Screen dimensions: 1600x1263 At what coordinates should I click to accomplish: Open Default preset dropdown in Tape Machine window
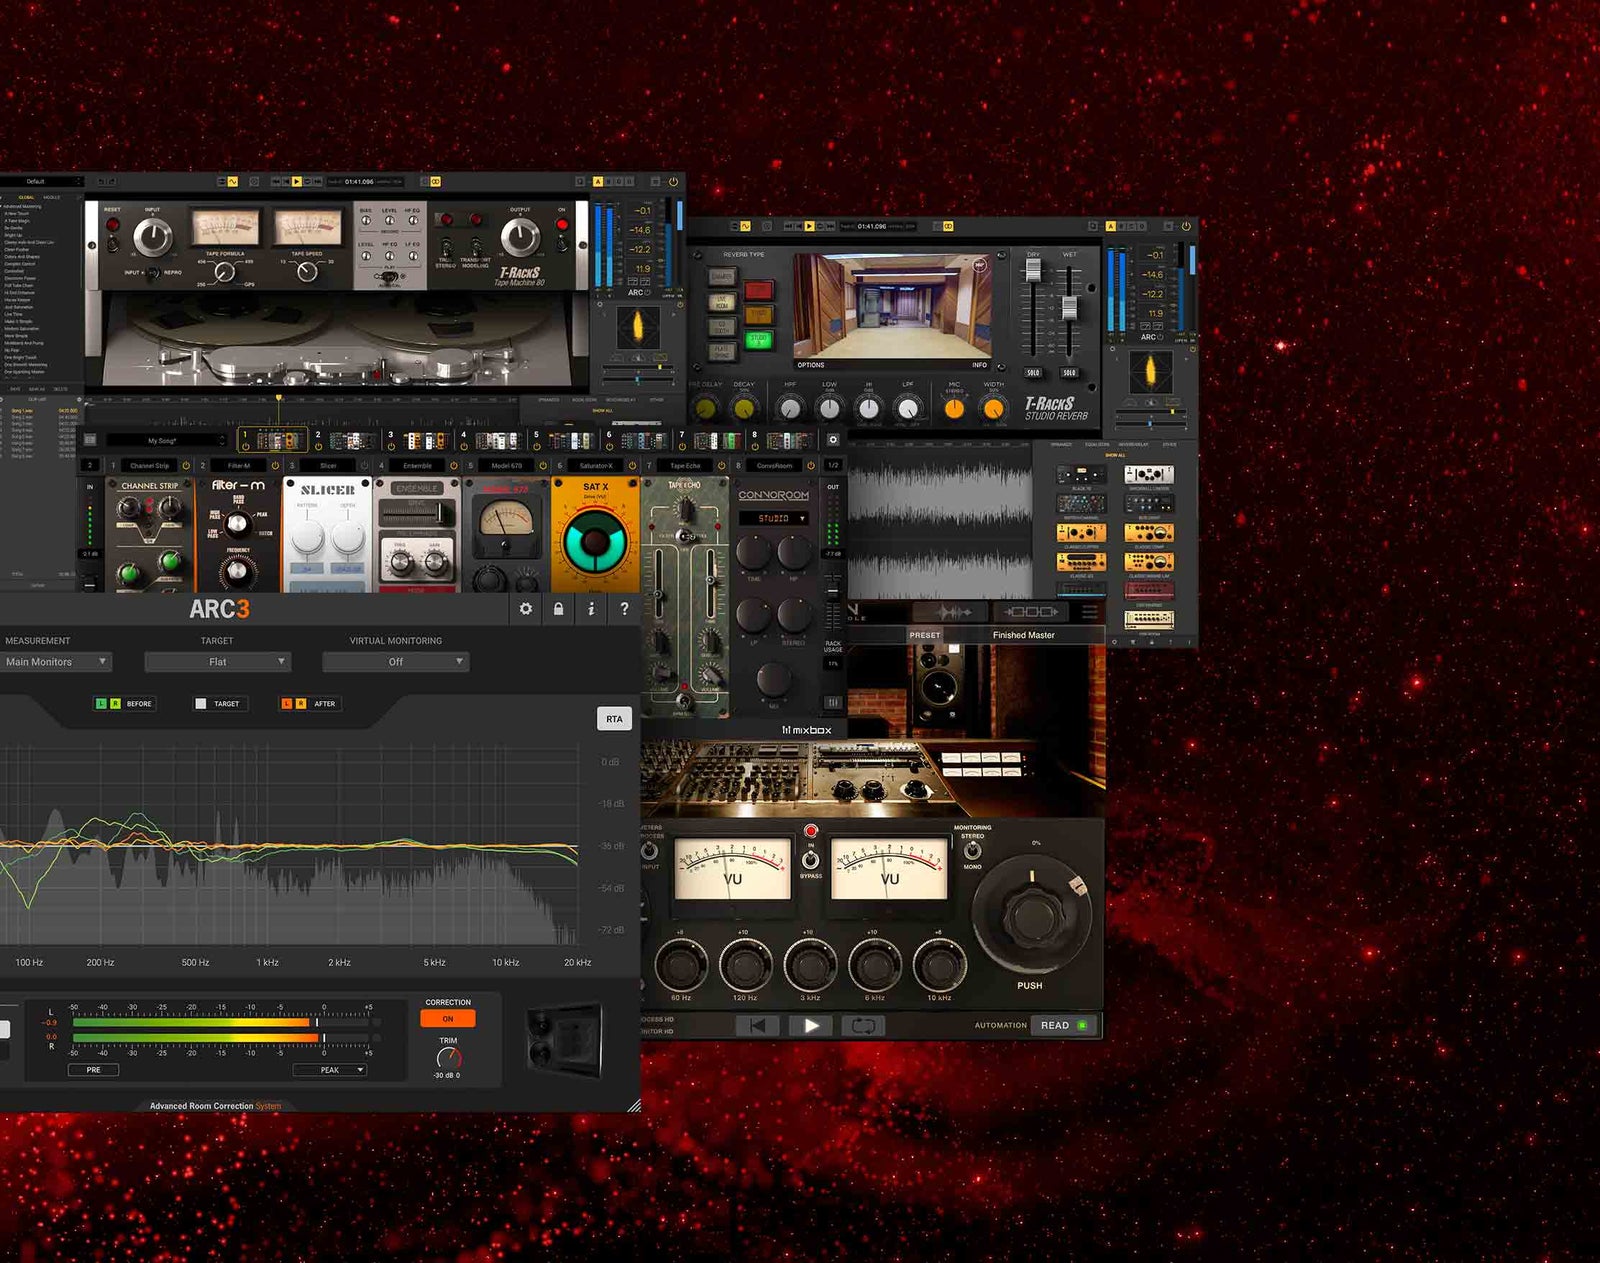[42, 182]
